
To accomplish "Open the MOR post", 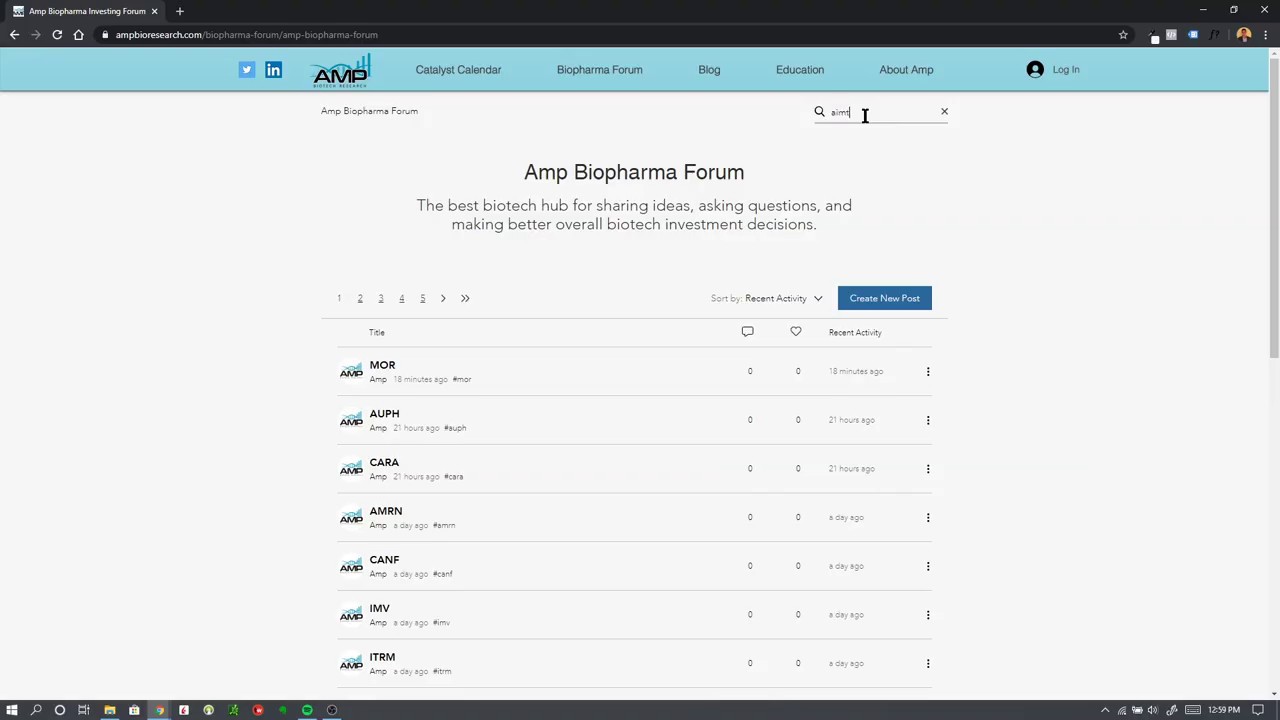I will click(x=382, y=365).
